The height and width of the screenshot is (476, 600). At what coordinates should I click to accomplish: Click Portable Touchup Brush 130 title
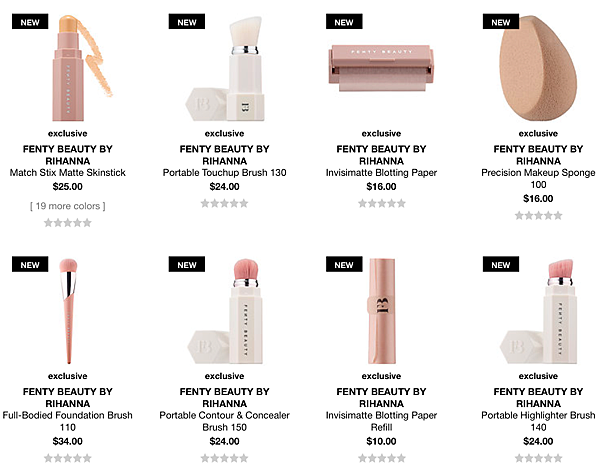(x=225, y=173)
